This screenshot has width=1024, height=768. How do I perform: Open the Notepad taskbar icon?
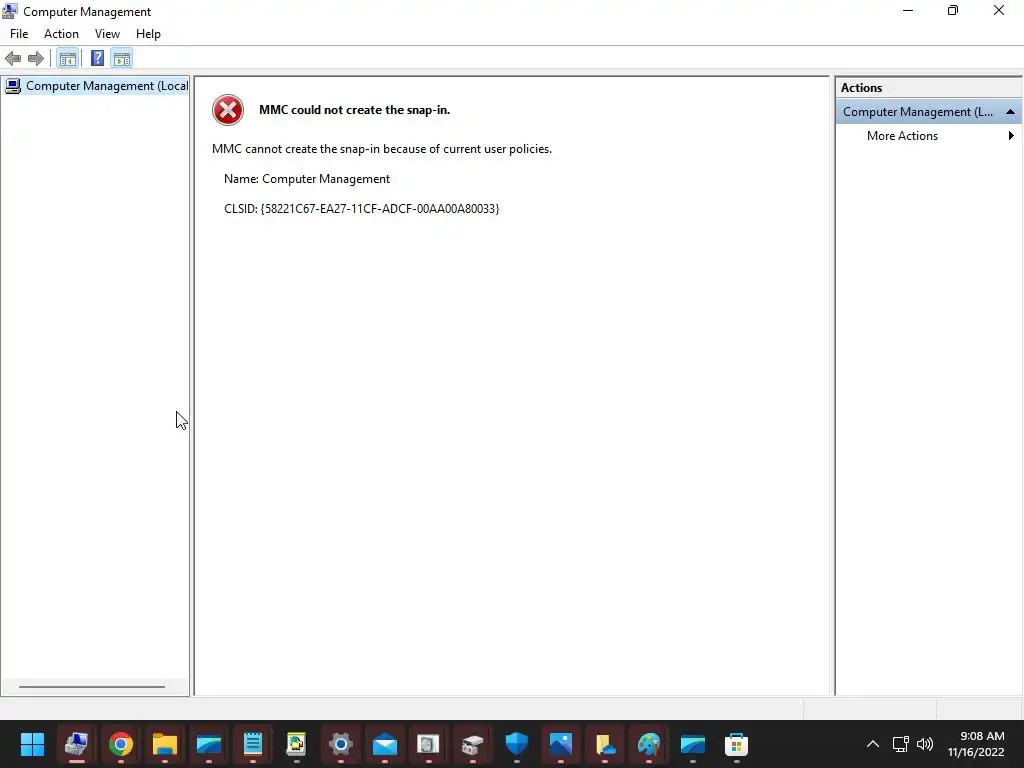click(x=253, y=744)
